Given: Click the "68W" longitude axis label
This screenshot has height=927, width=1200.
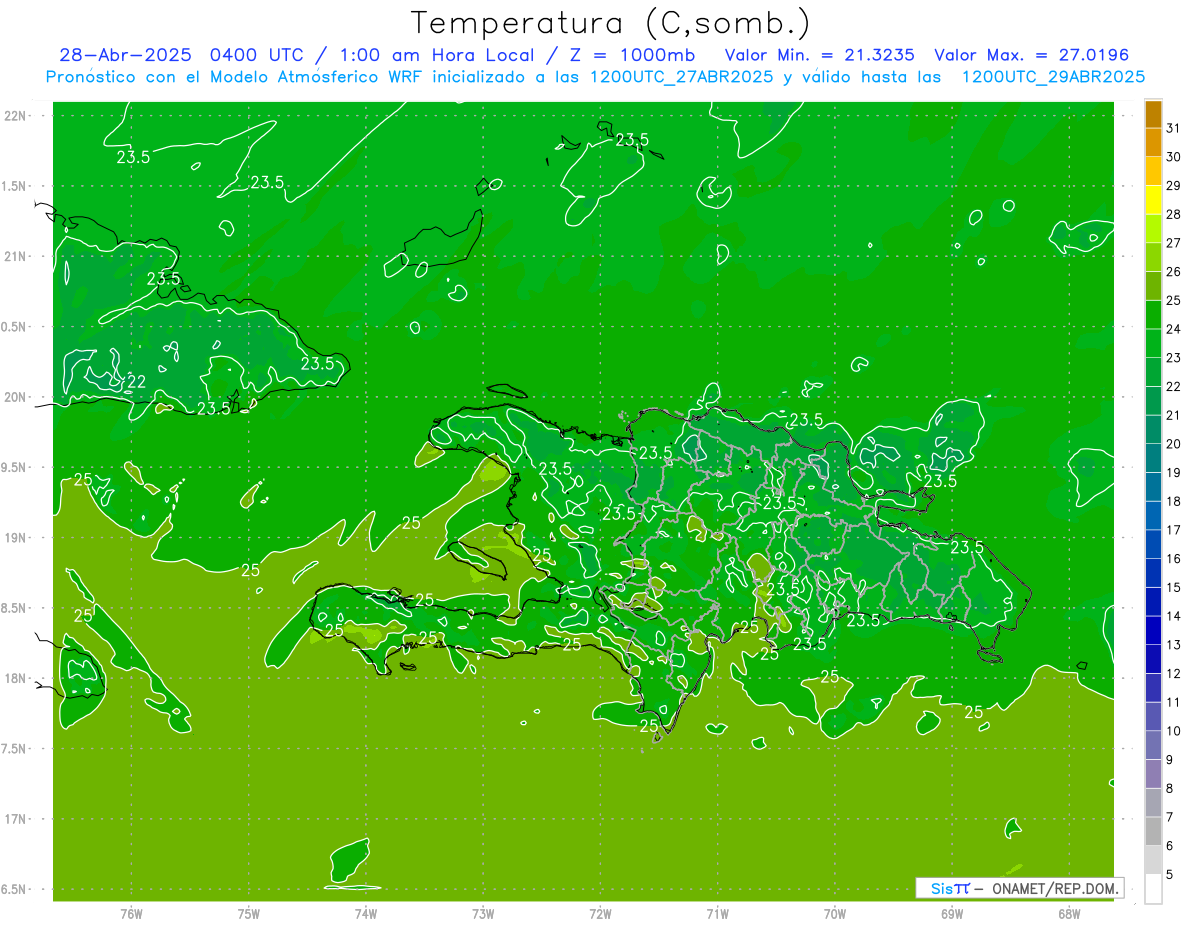Looking at the screenshot, I should tap(1069, 913).
